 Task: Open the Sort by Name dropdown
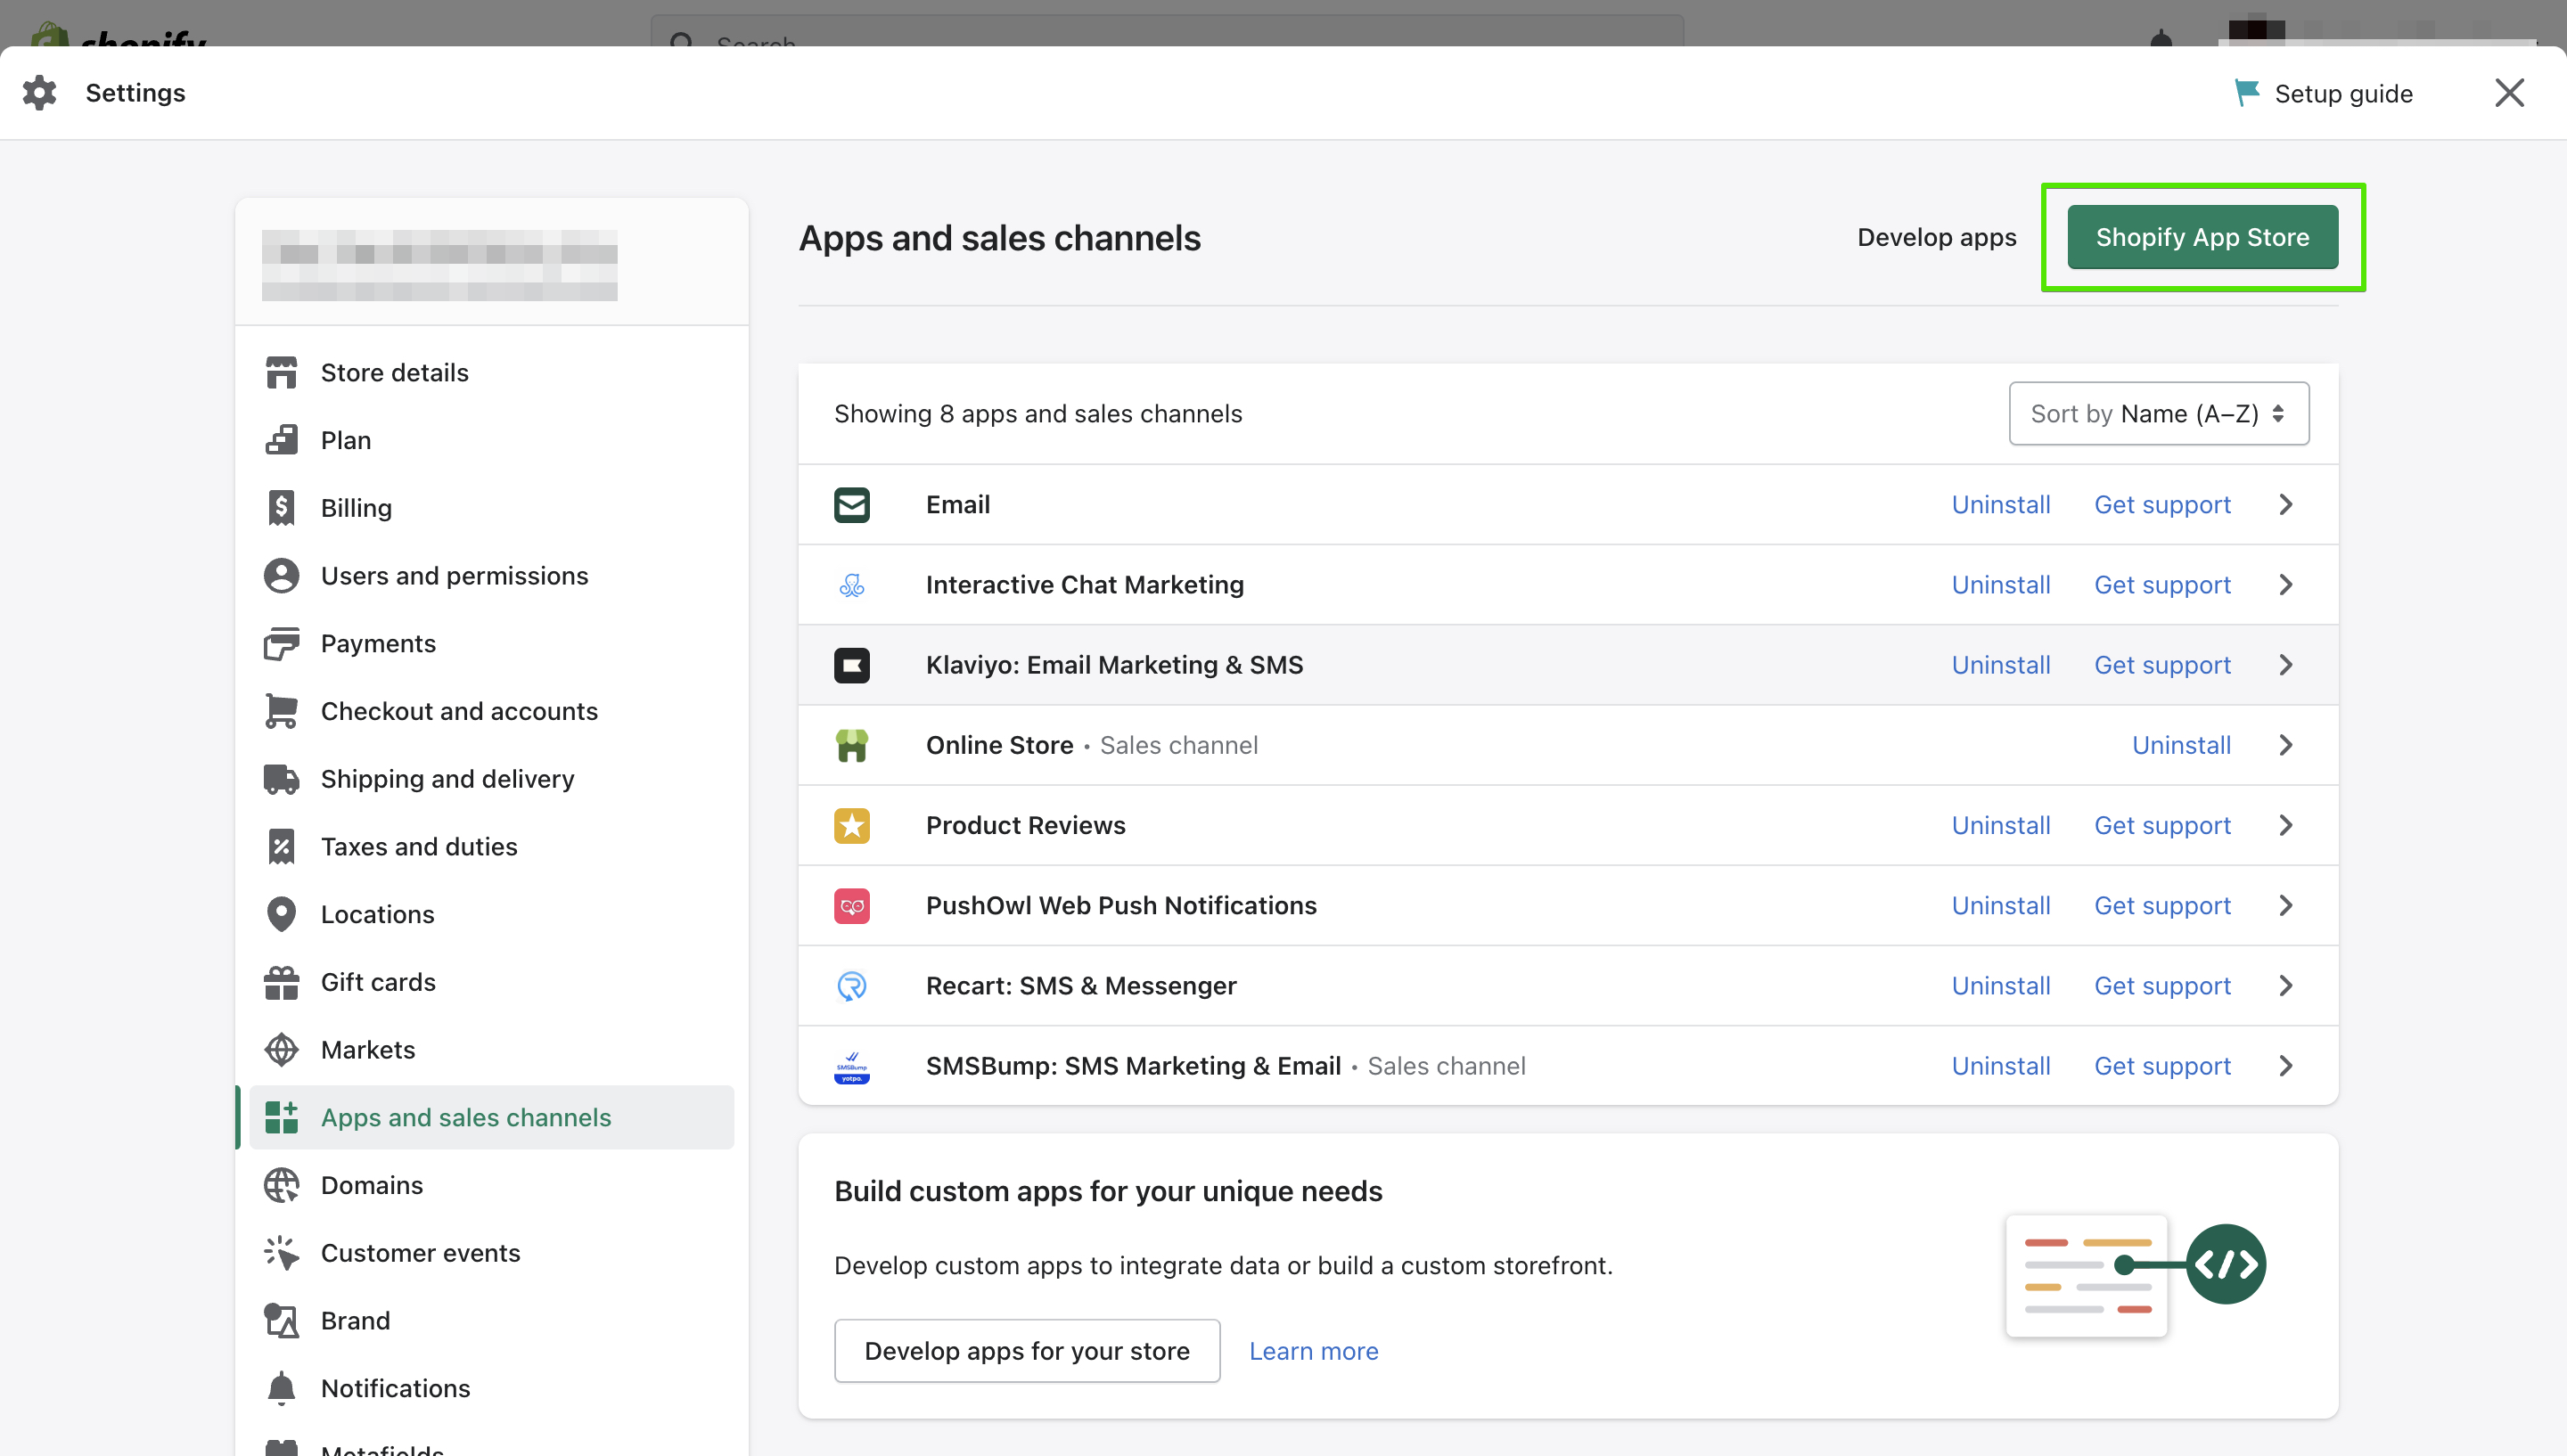(2159, 413)
